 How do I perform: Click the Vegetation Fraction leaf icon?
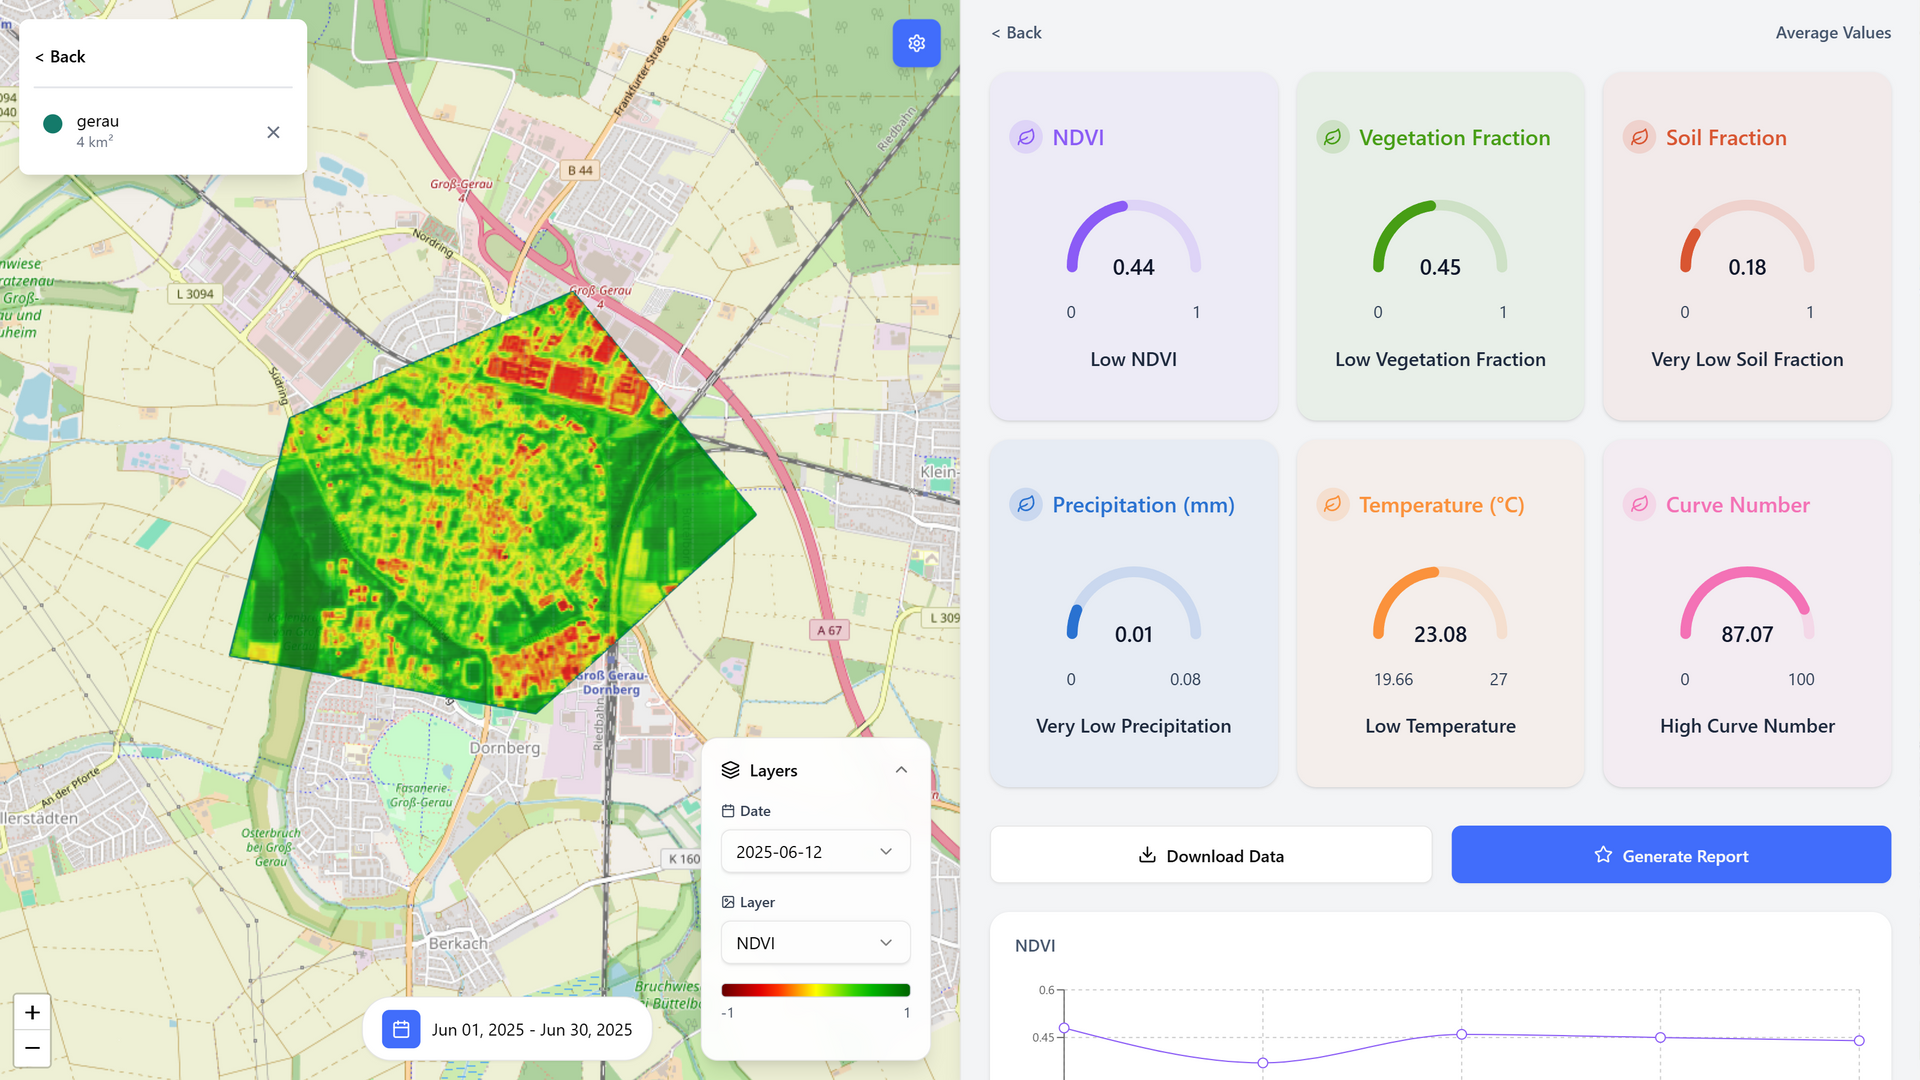click(x=1332, y=137)
